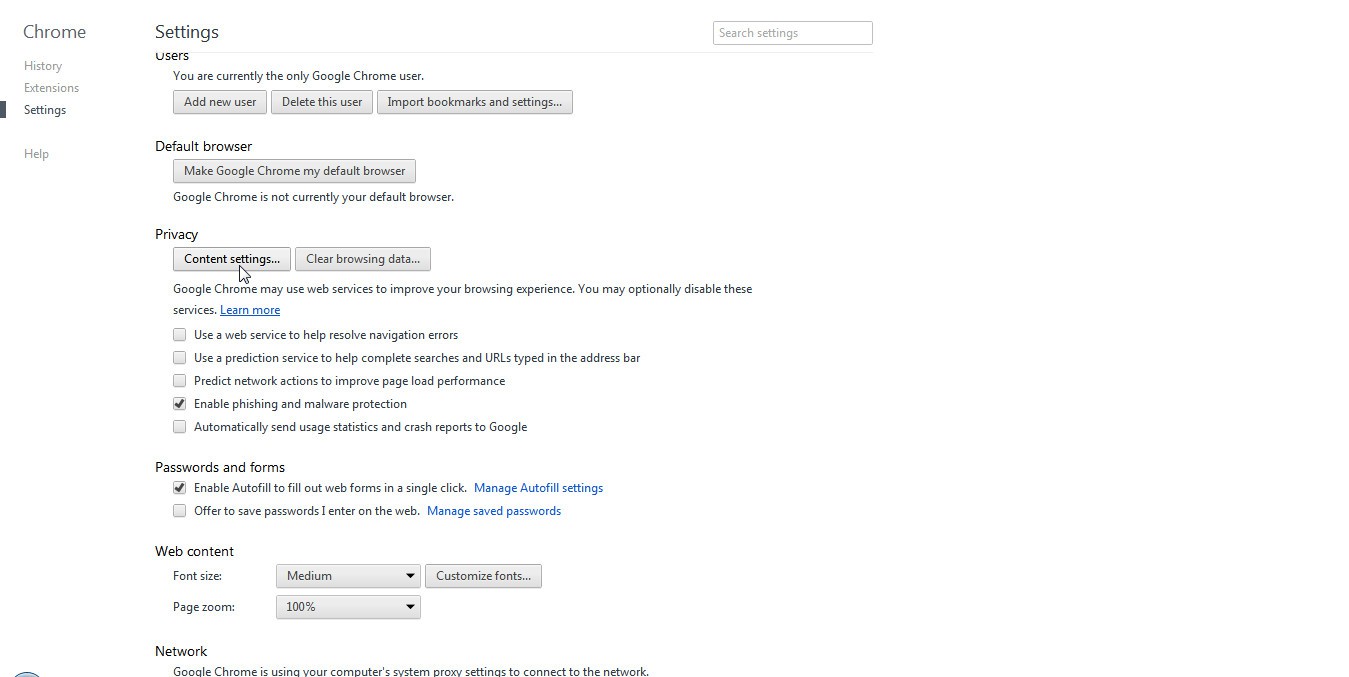Click the Default browser heading
1349x677 pixels.
(x=203, y=146)
